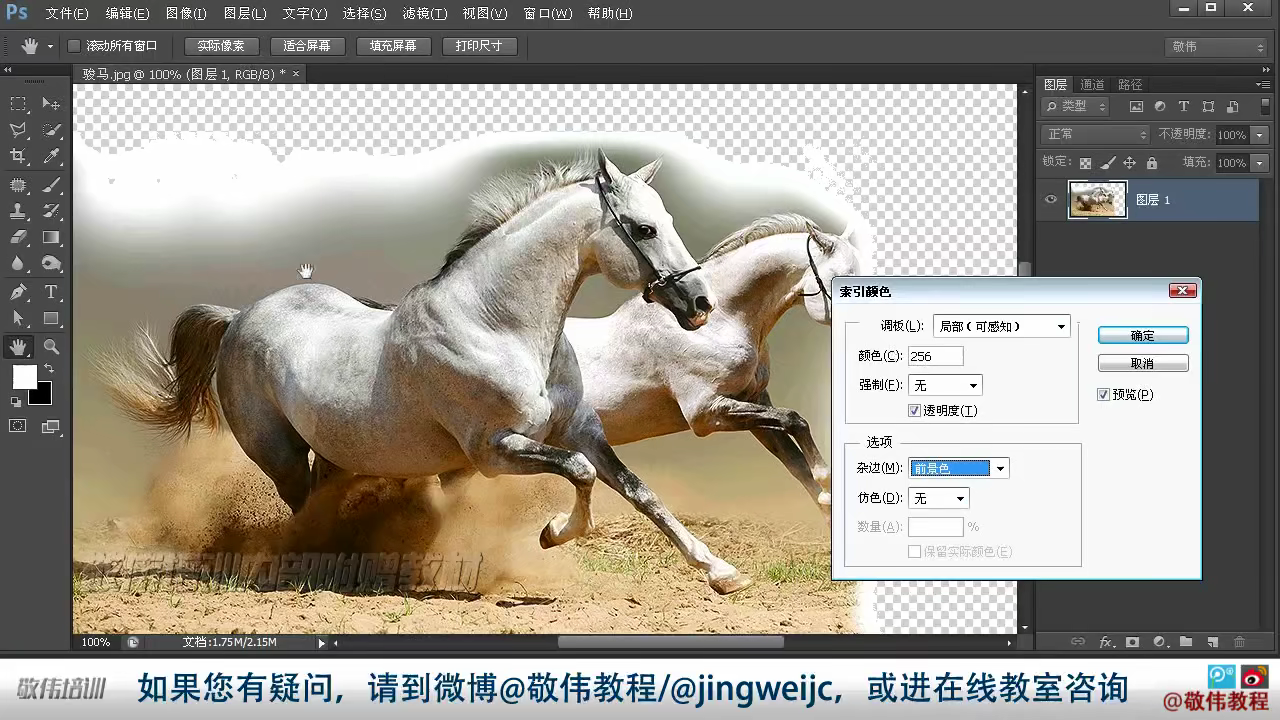Open the 敬伟 workspace dropdown

pyautogui.click(x=1217, y=47)
